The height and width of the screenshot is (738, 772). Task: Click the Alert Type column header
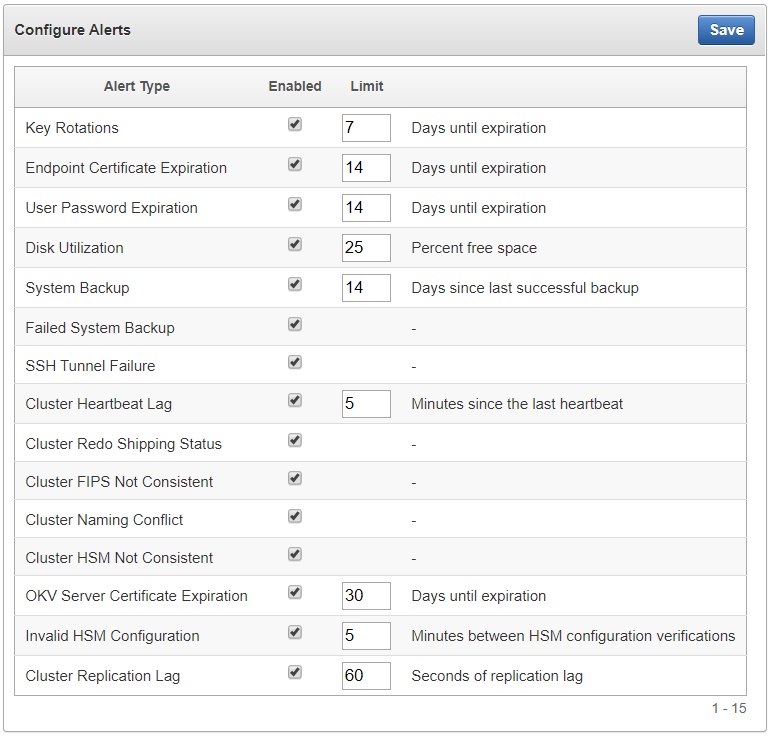[137, 87]
